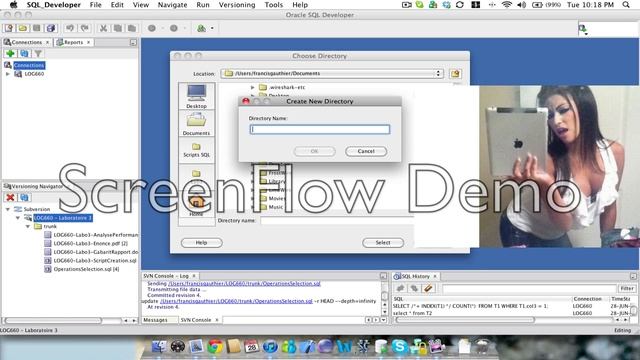The height and width of the screenshot is (360, 640).
Task: Refresh the Versioning Navigator
Action: click(24, 198)
